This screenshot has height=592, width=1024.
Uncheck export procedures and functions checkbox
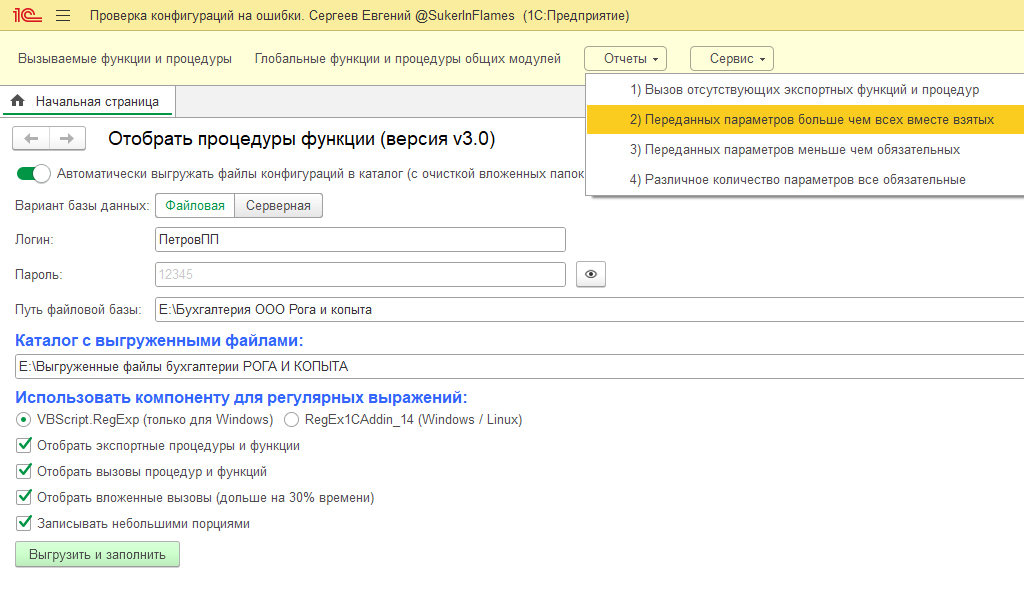[x=24, y=446]
